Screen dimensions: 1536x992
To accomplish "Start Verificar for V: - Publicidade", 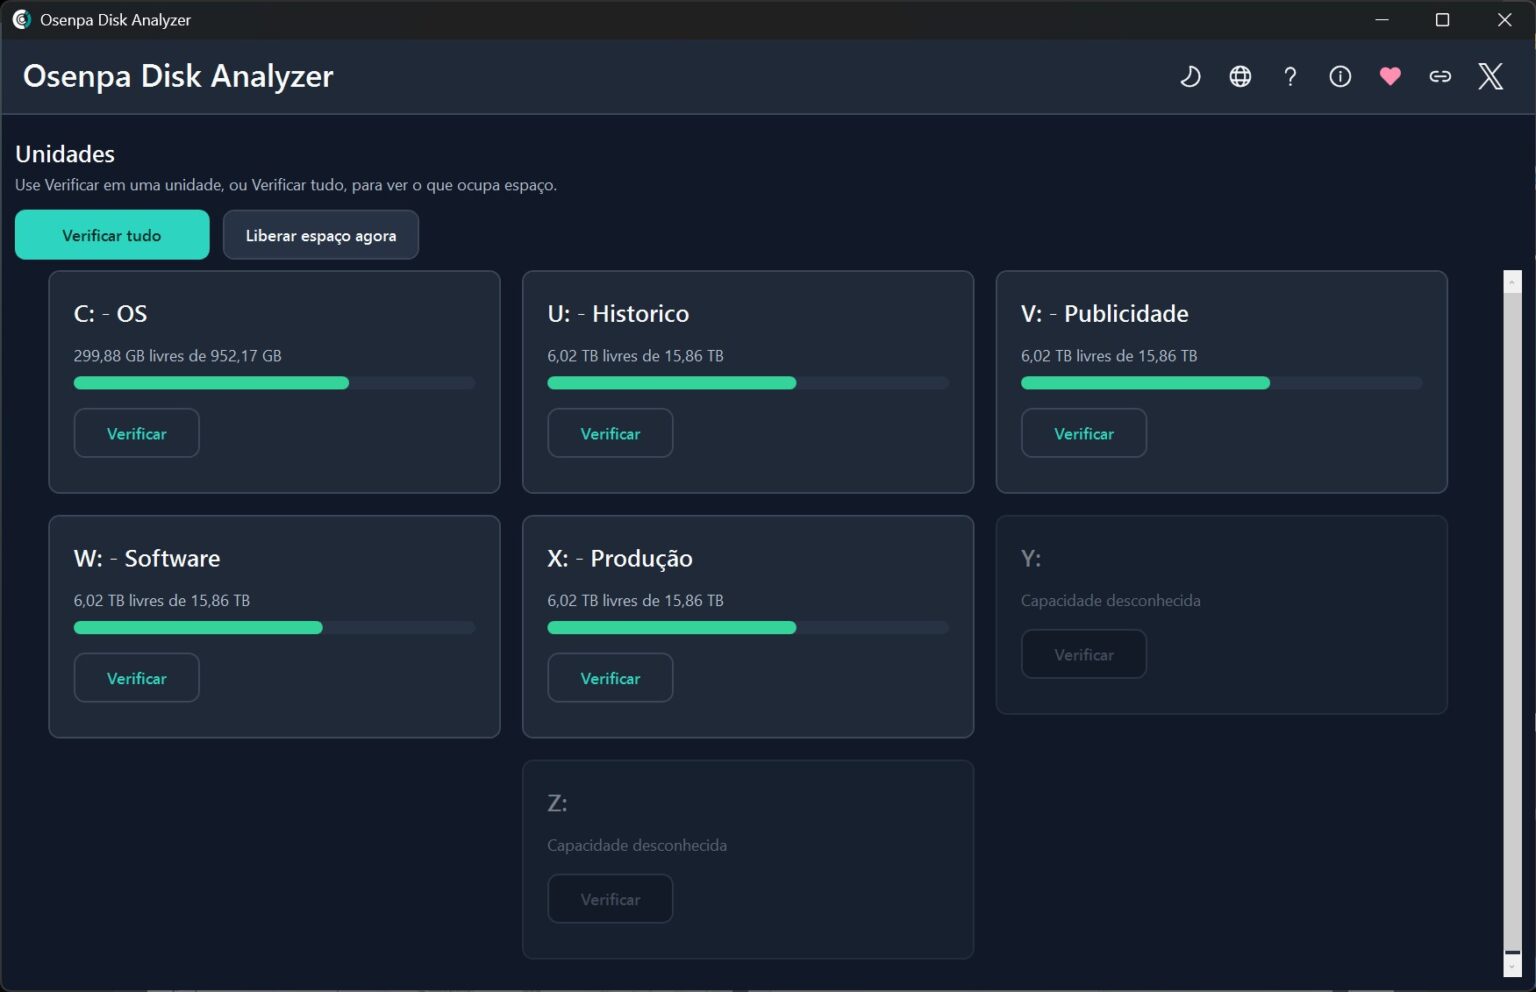I will point(1084,433).
